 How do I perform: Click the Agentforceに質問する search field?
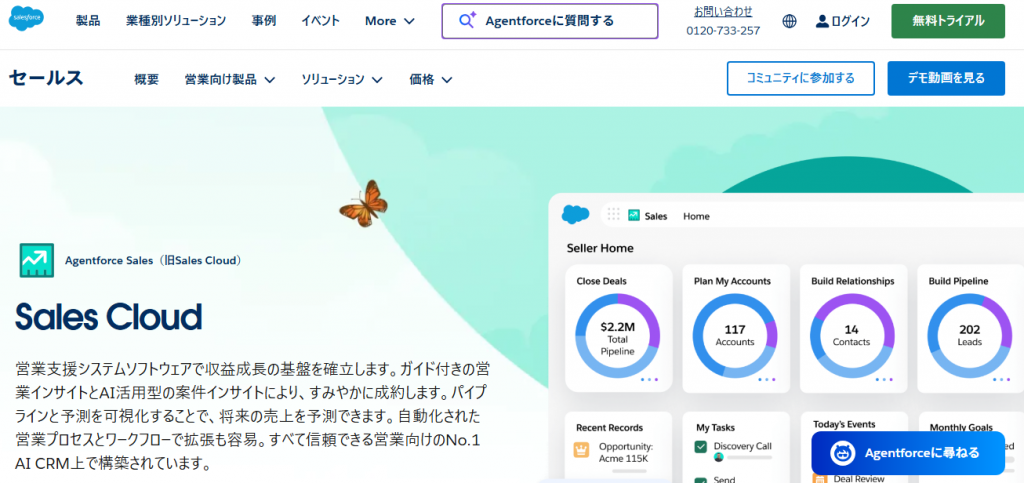point(550,21)
